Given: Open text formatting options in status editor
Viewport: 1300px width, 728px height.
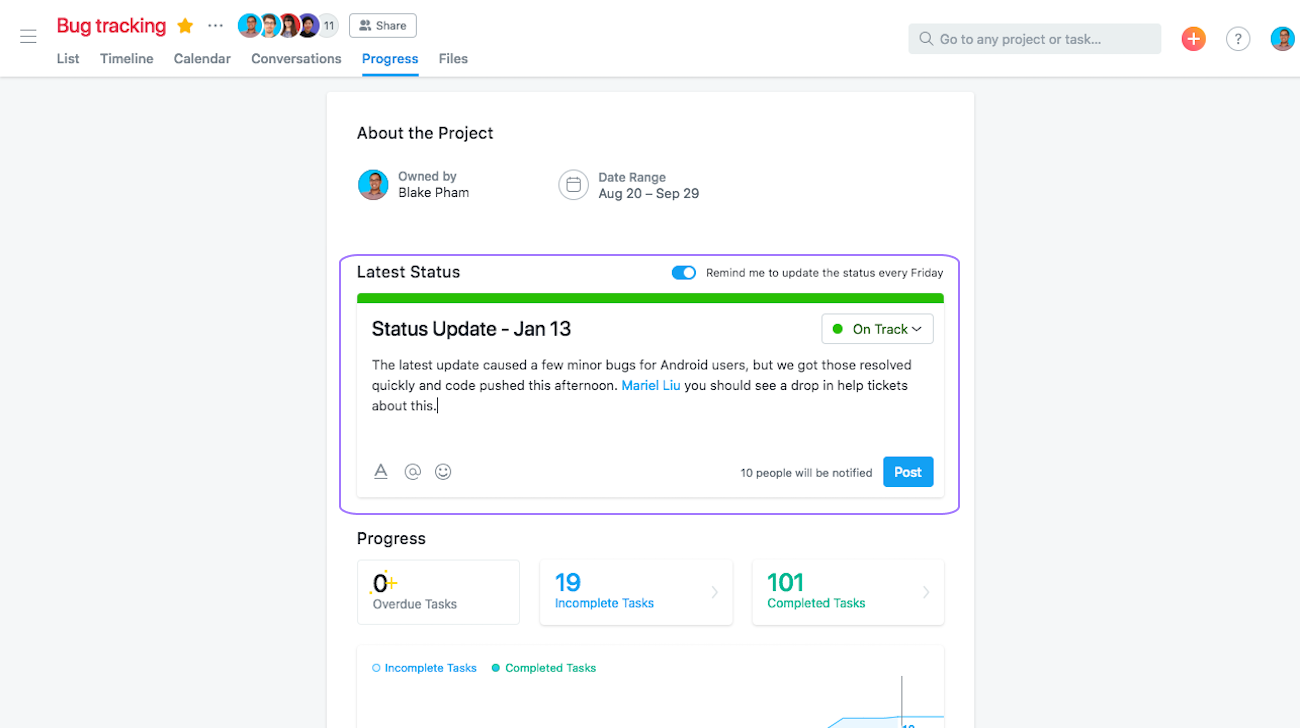Looking at the screenshot, I should click(381, 471).
